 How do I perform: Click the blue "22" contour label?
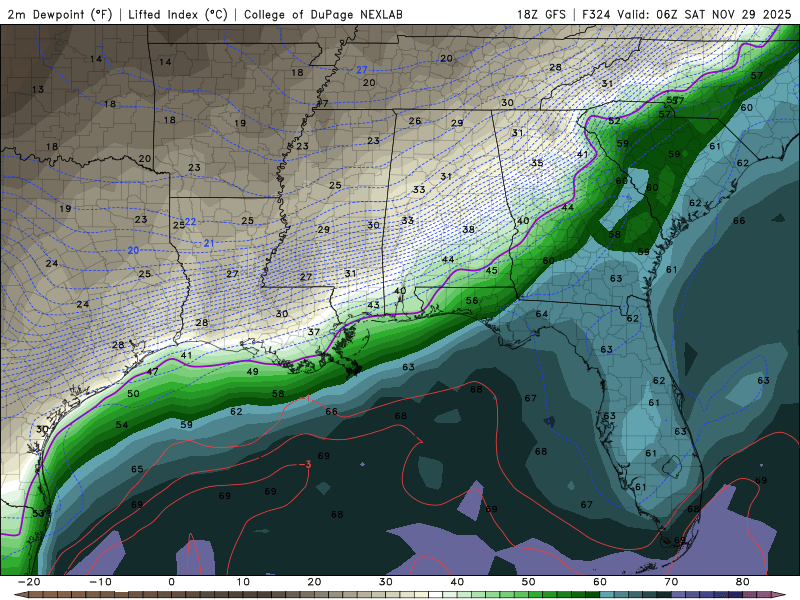(x=190, y=222)
